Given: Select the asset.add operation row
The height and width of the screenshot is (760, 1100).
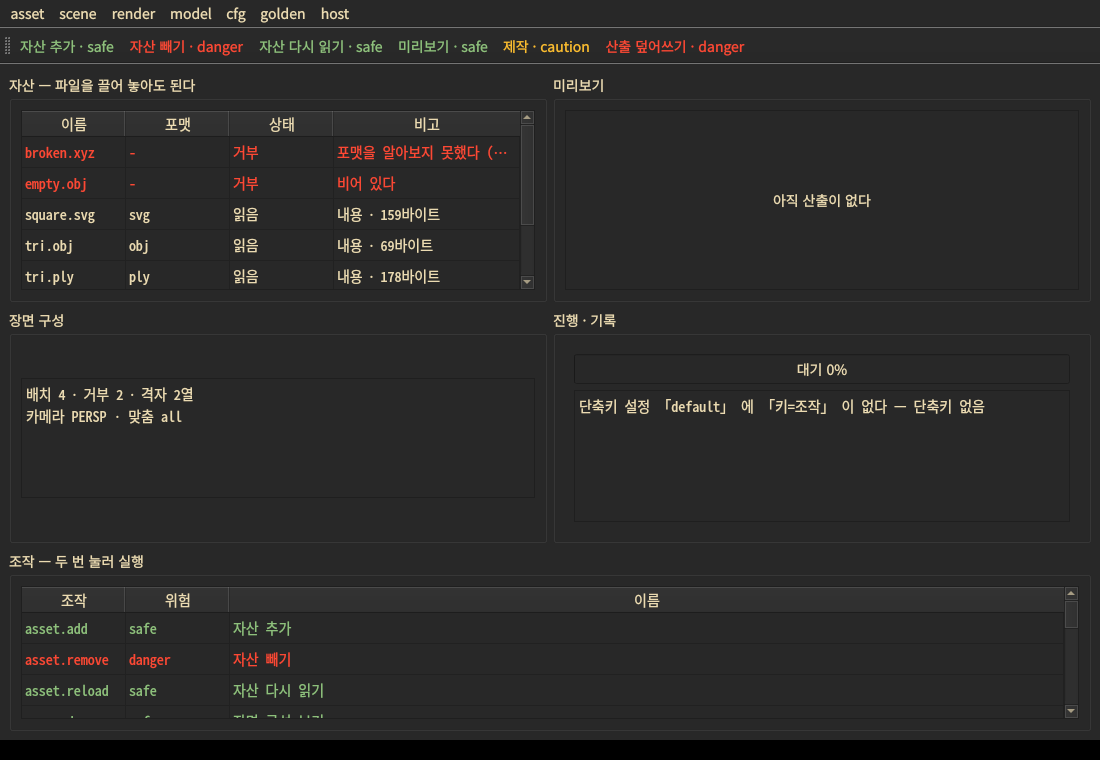Looking at the screenshot, I should [542, 628].
